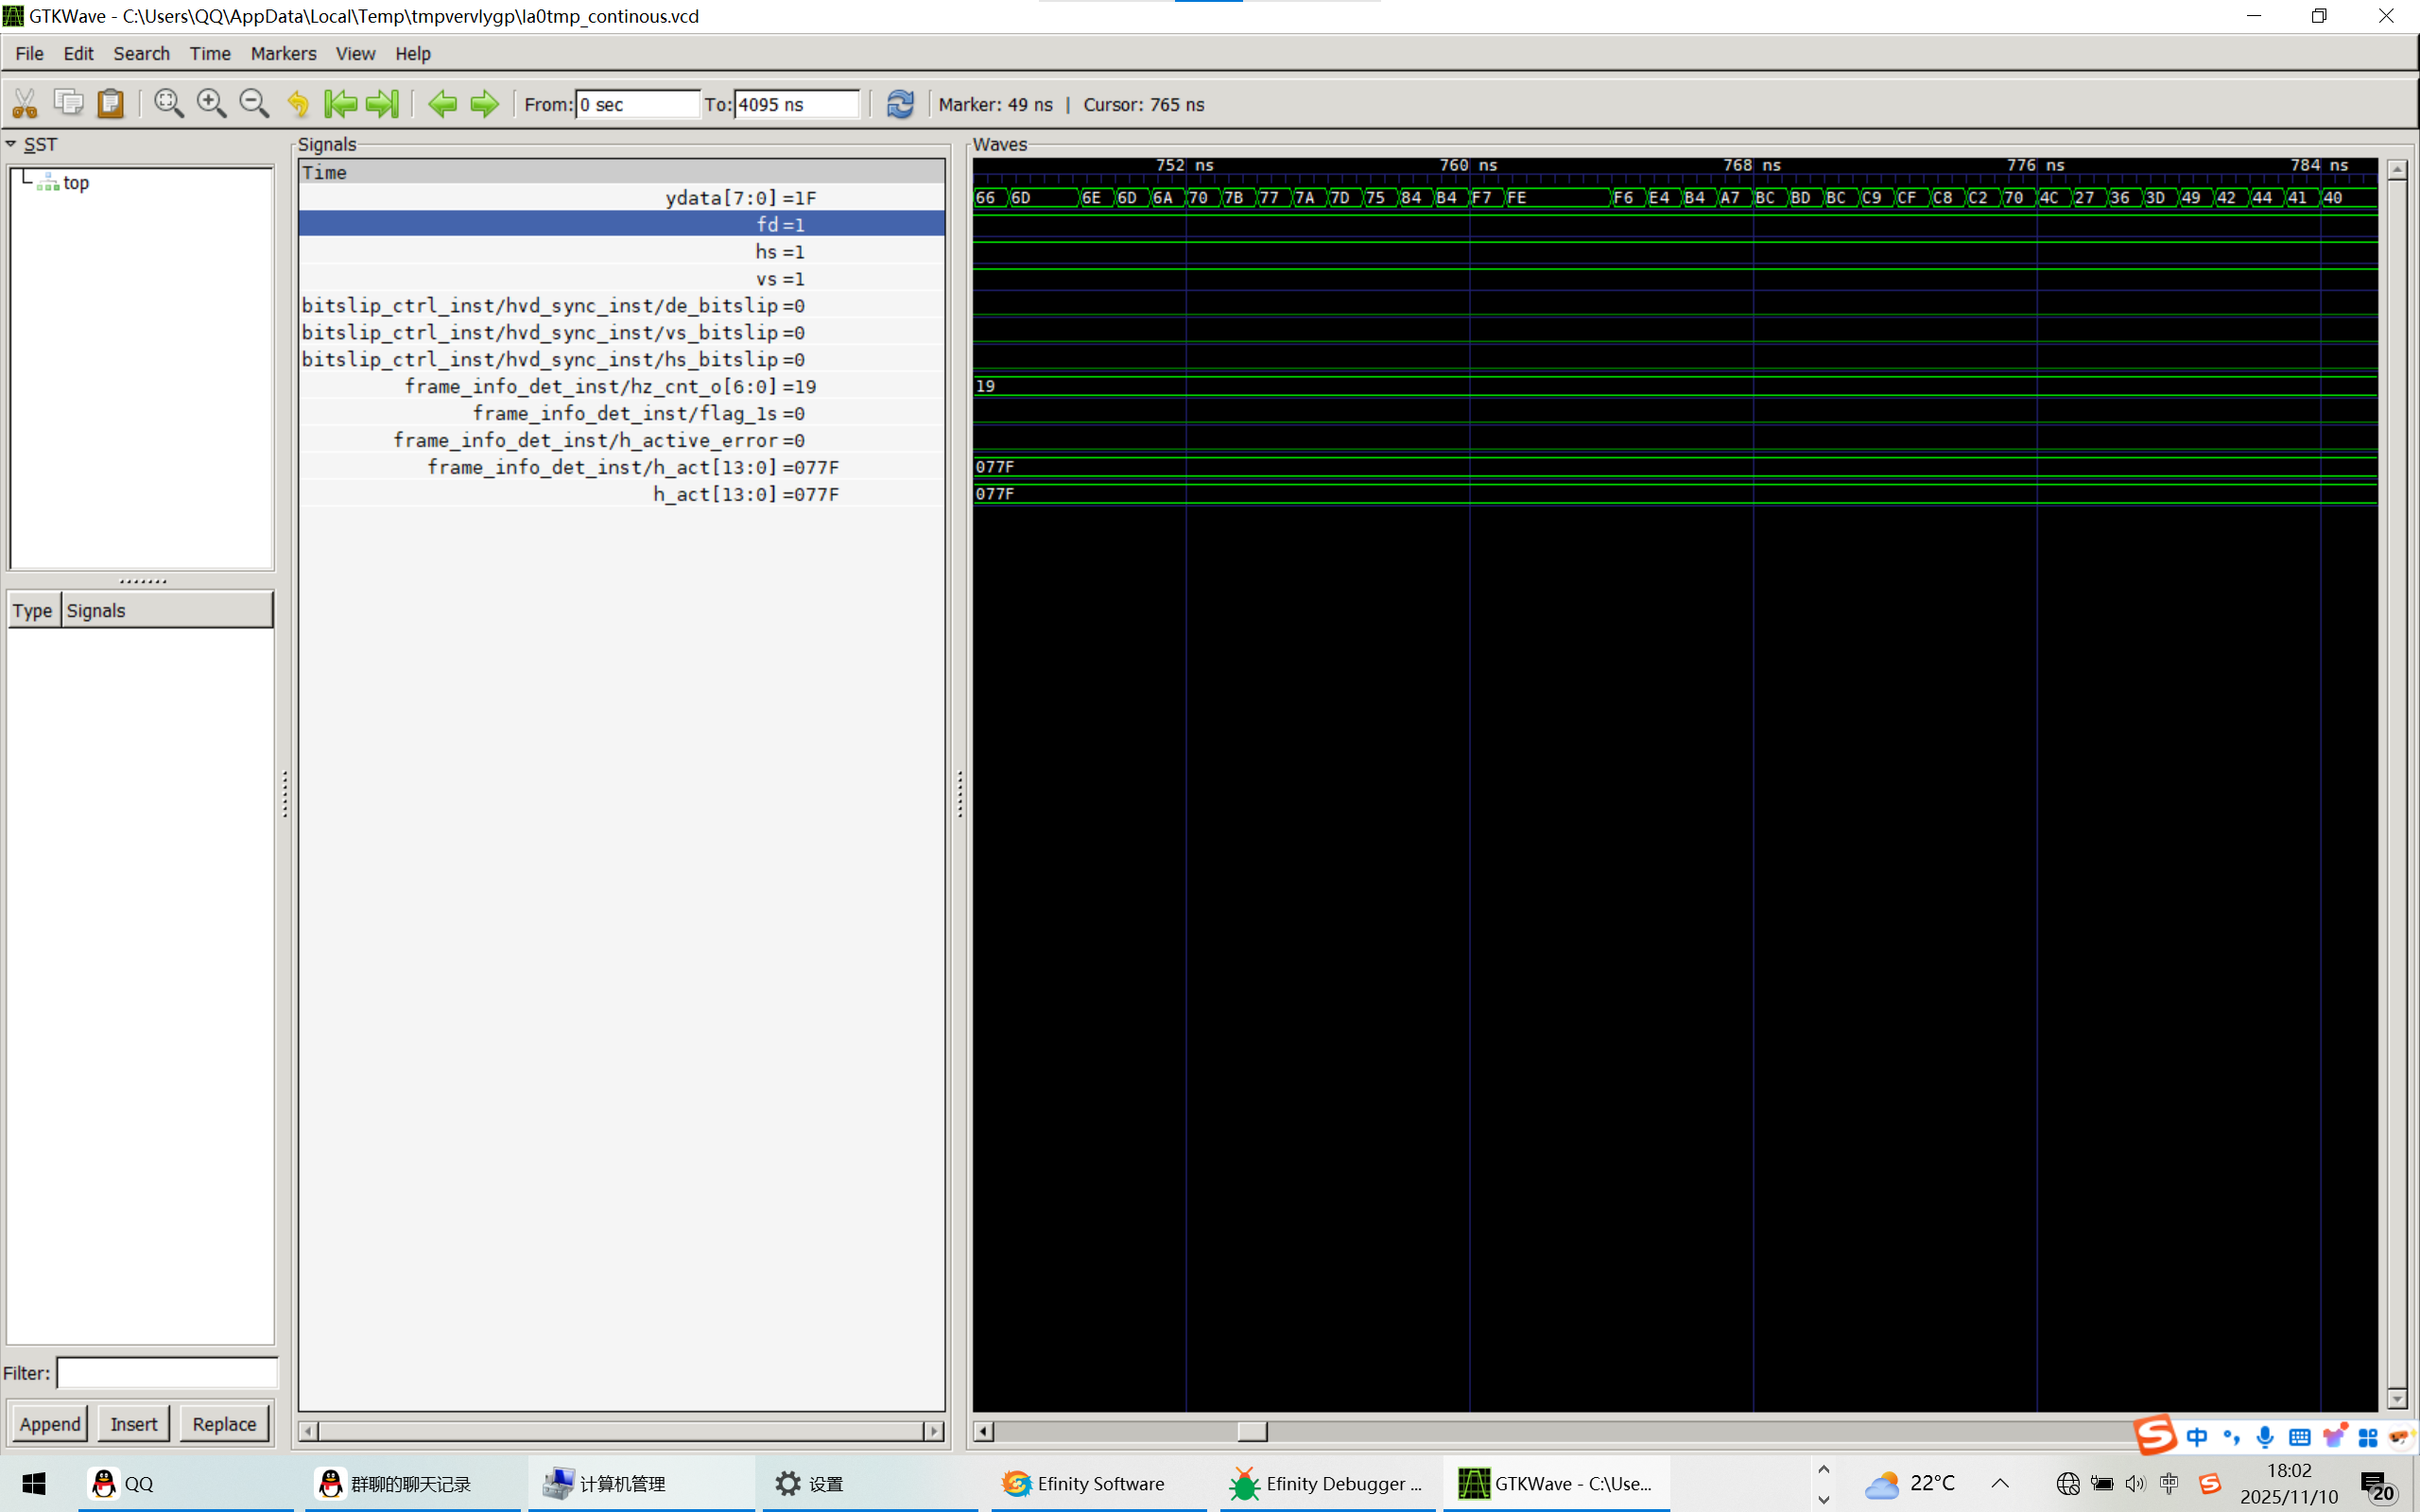Click the waves horizontal scrollbar thumb
Image resolution: width=2420 pixels, height=1512 pixels.
point(1252,1431)
